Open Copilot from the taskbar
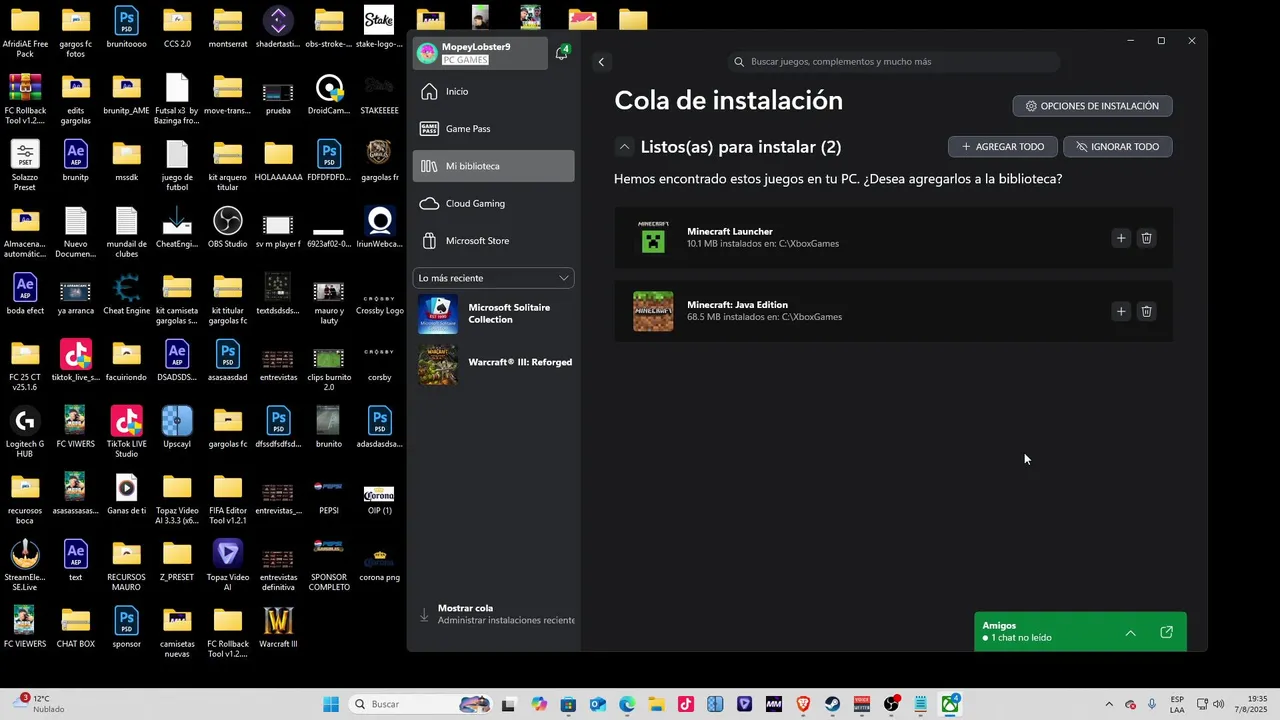Viewport: 1280px width, 720px height. (x=539, y=704)
